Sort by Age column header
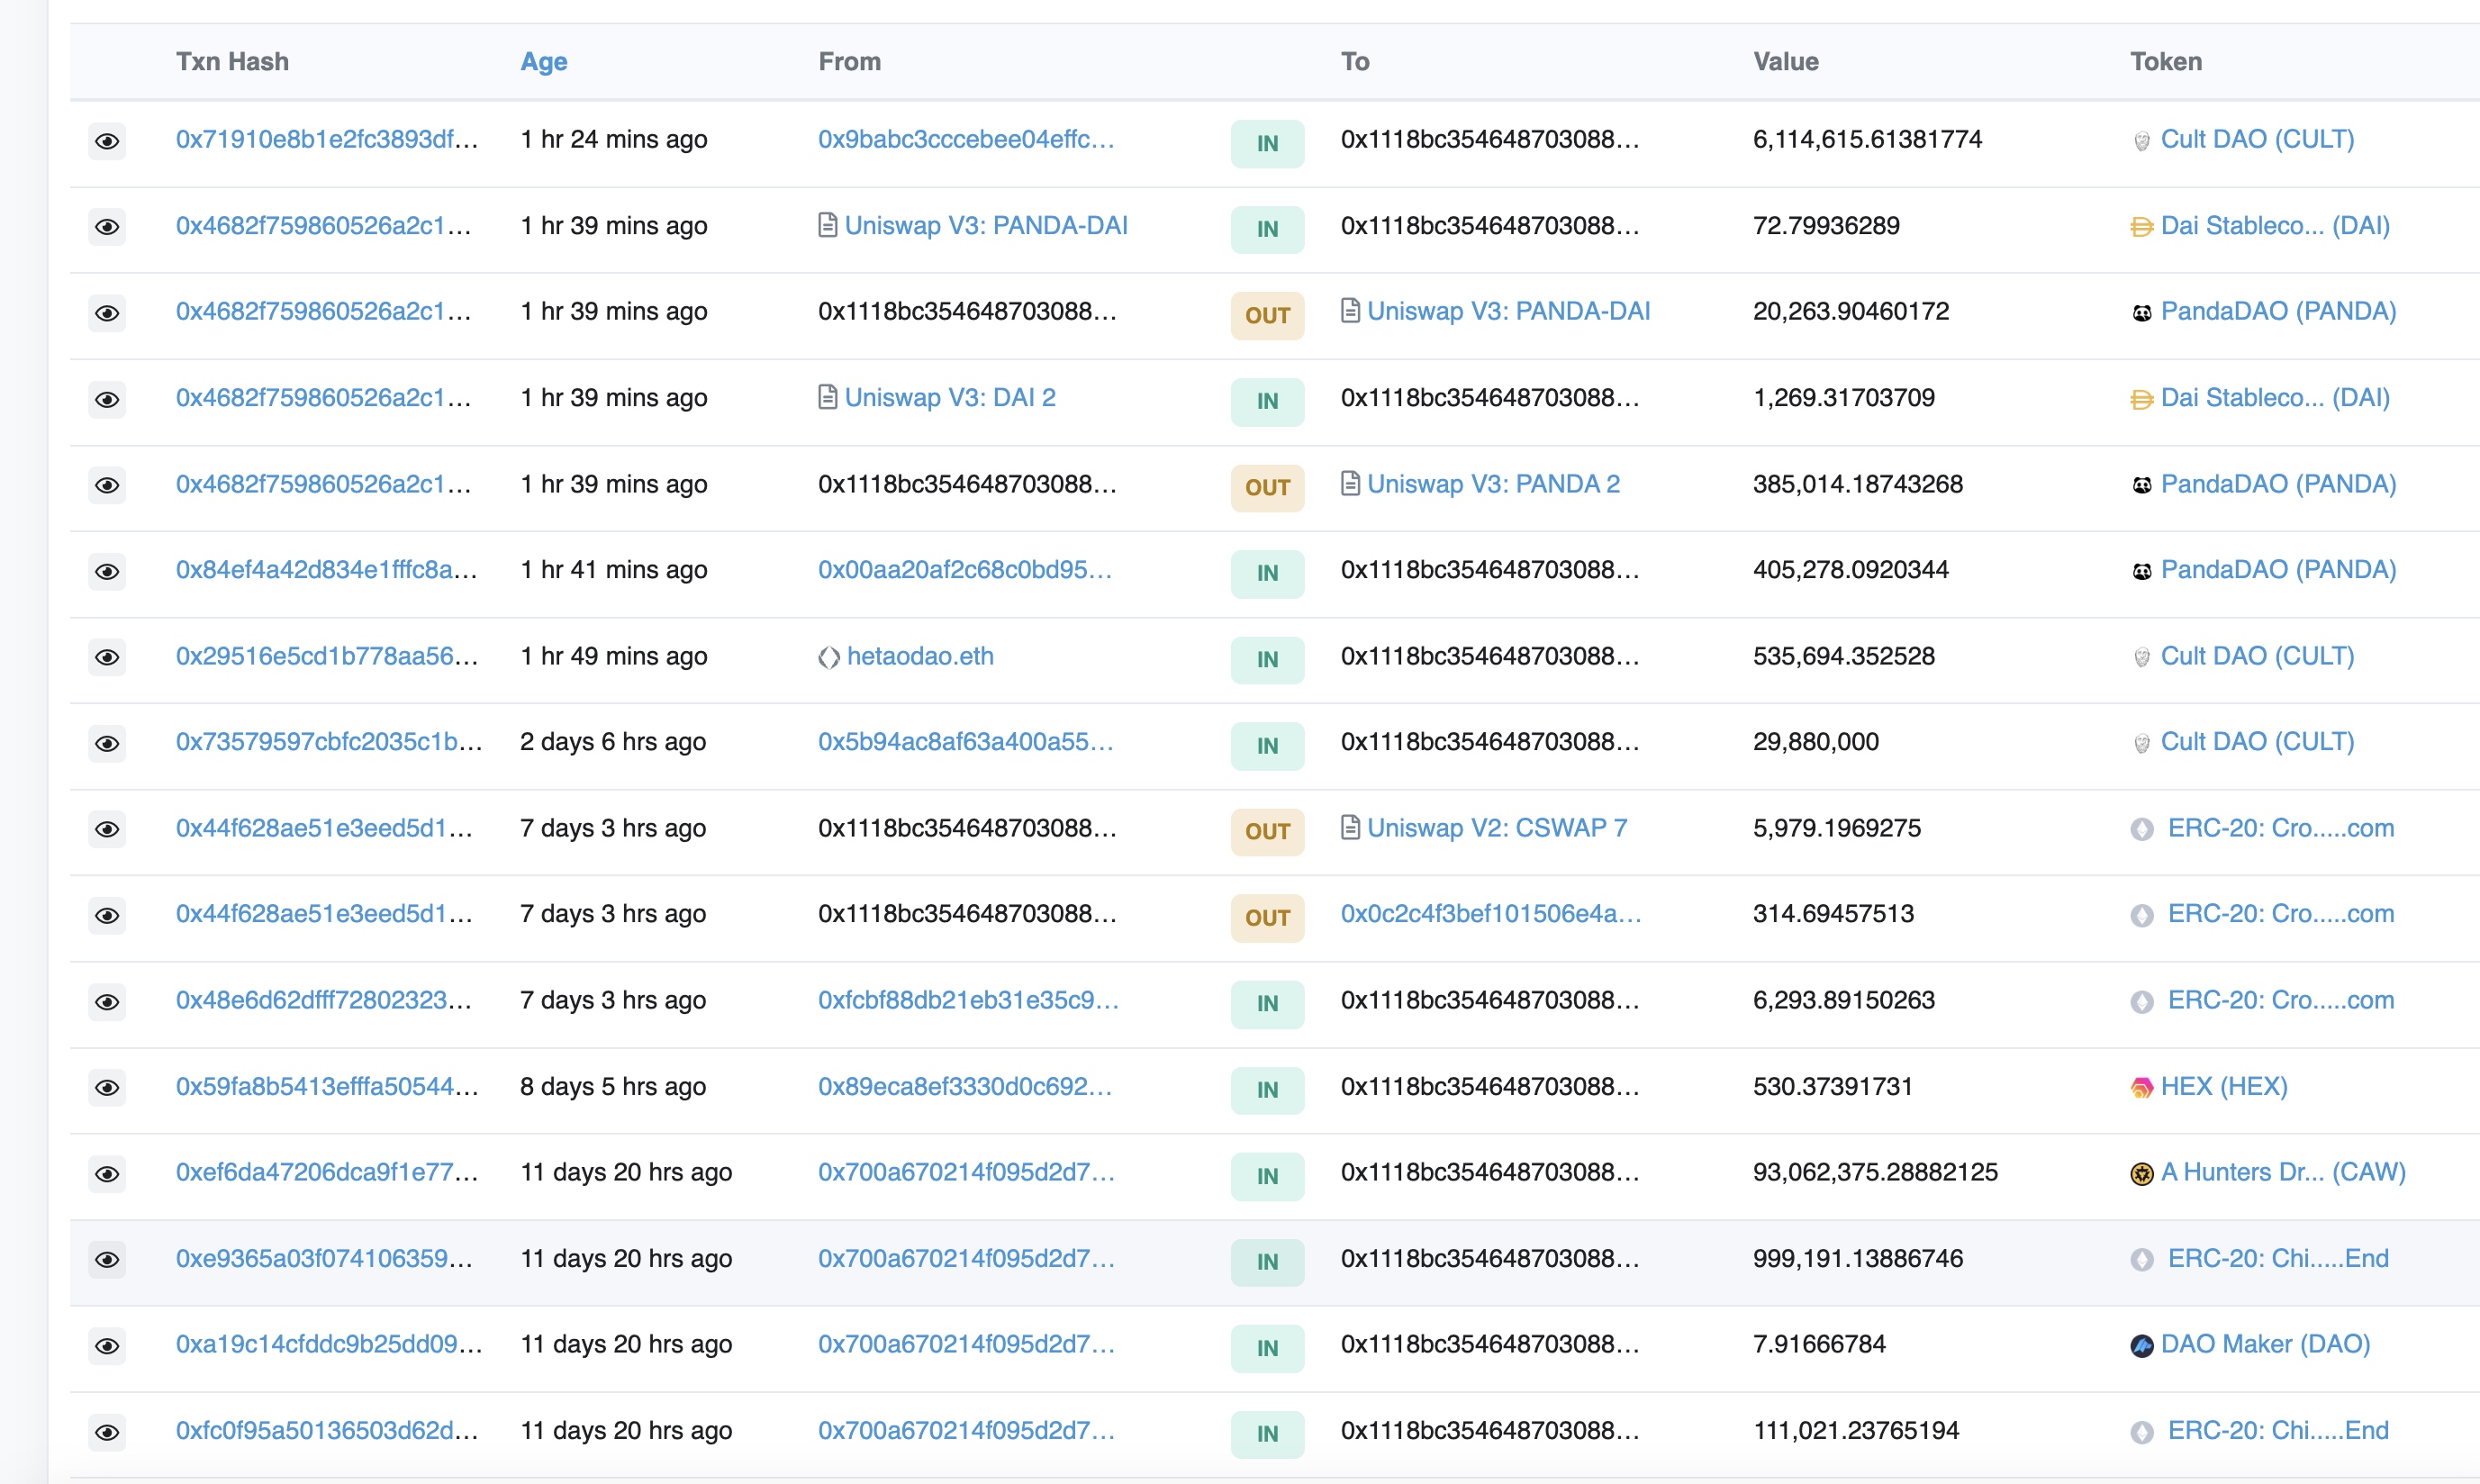The image size is (2480, 1484). [x=544, y=62]
